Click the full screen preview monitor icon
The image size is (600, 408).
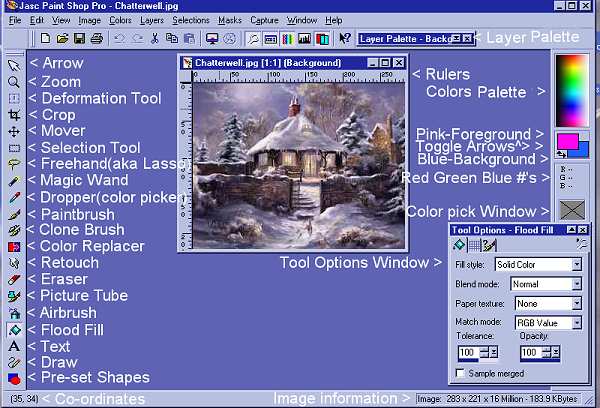coord(212,38)
